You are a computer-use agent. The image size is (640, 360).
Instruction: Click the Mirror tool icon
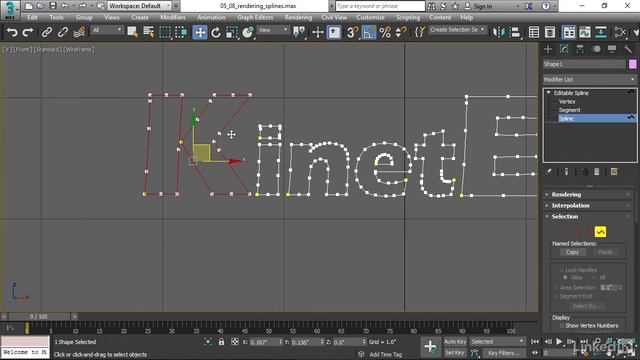pos(499,32)
